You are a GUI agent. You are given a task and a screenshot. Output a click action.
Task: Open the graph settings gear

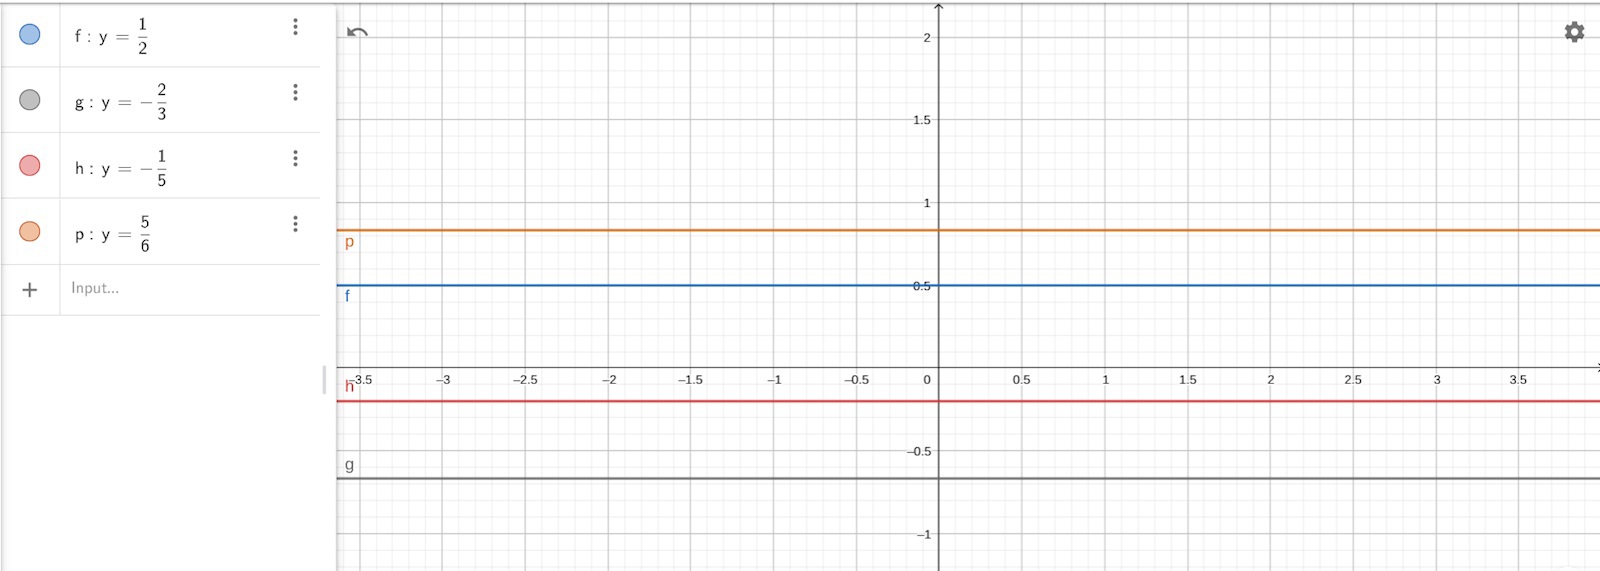click(1574, 32)
